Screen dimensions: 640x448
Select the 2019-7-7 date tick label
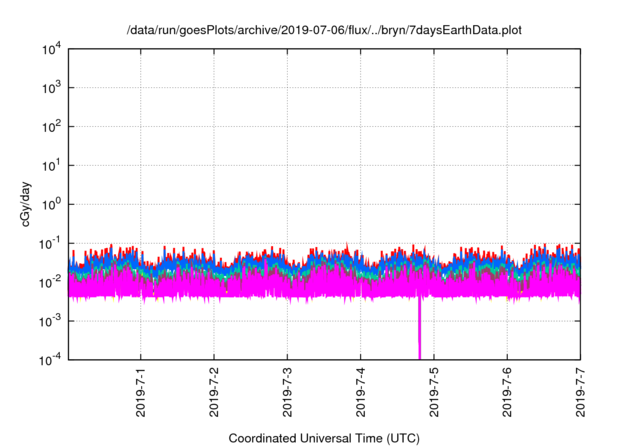(580, 392)
